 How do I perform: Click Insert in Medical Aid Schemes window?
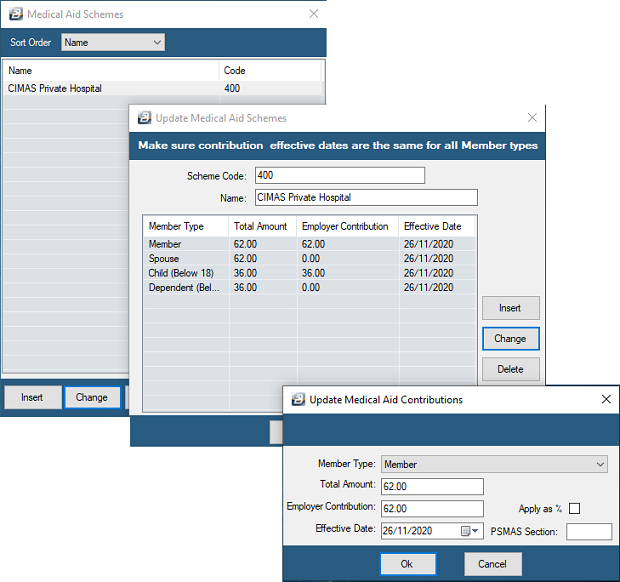pyautogui.click(x=32, y=397)
